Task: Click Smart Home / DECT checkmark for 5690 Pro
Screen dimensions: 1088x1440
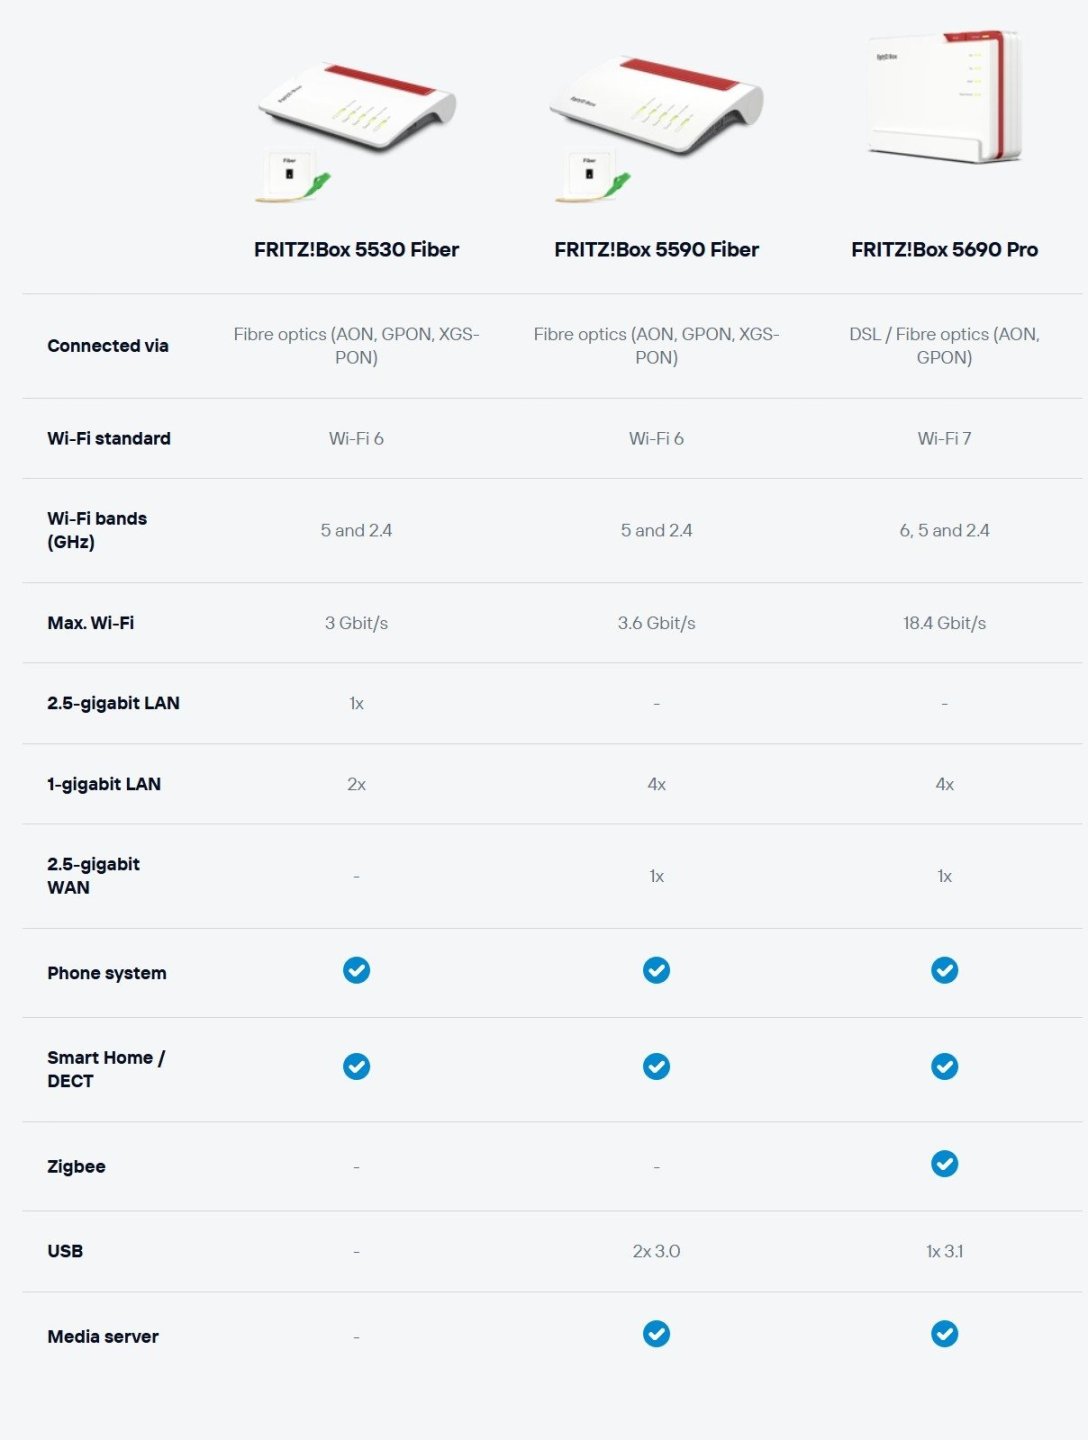Action: [944, 1067]
